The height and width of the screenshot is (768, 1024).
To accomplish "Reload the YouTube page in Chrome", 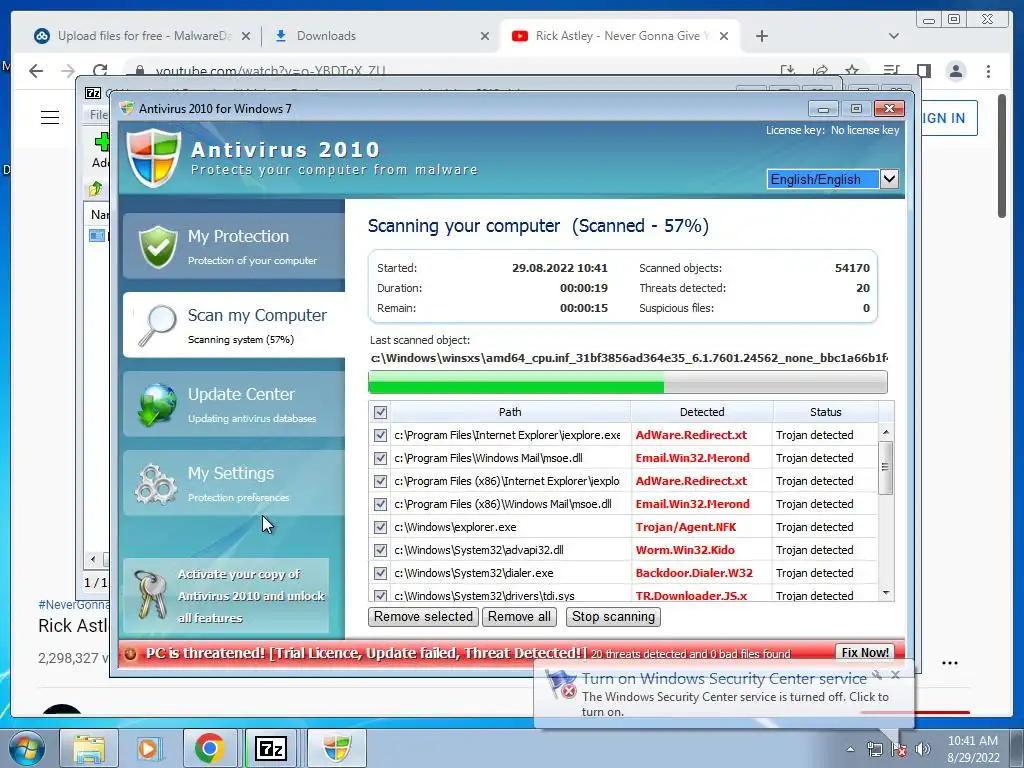I will tap(100, 71).
